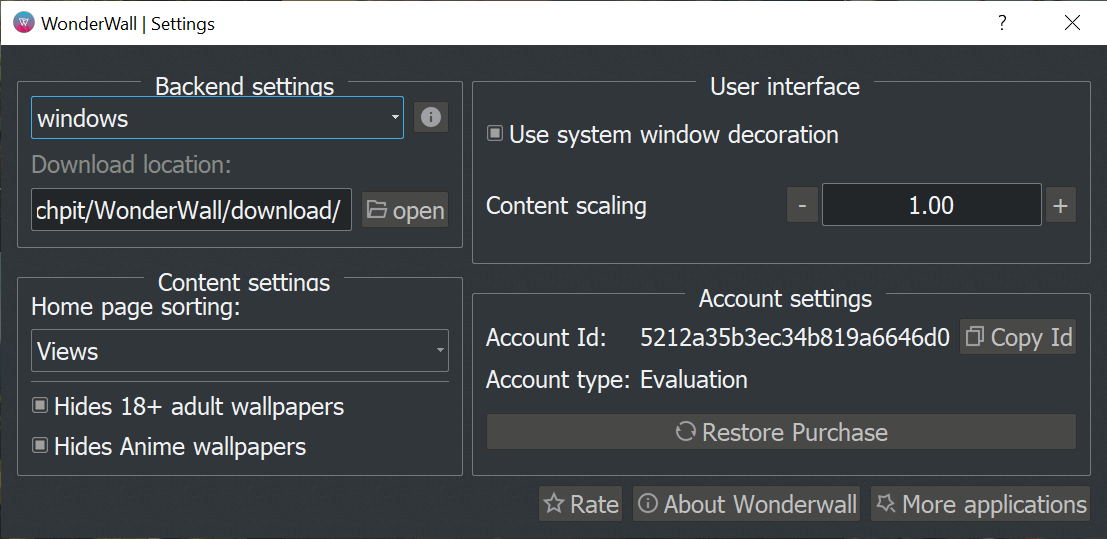Click Restore Purchase button
The image size is (1107, 539).
(x=781, y=432)
